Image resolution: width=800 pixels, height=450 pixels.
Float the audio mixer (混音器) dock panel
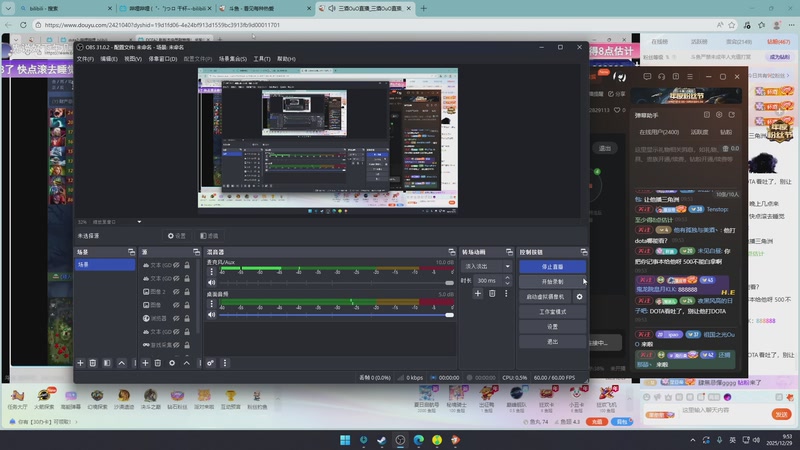[x=452, y=252]
